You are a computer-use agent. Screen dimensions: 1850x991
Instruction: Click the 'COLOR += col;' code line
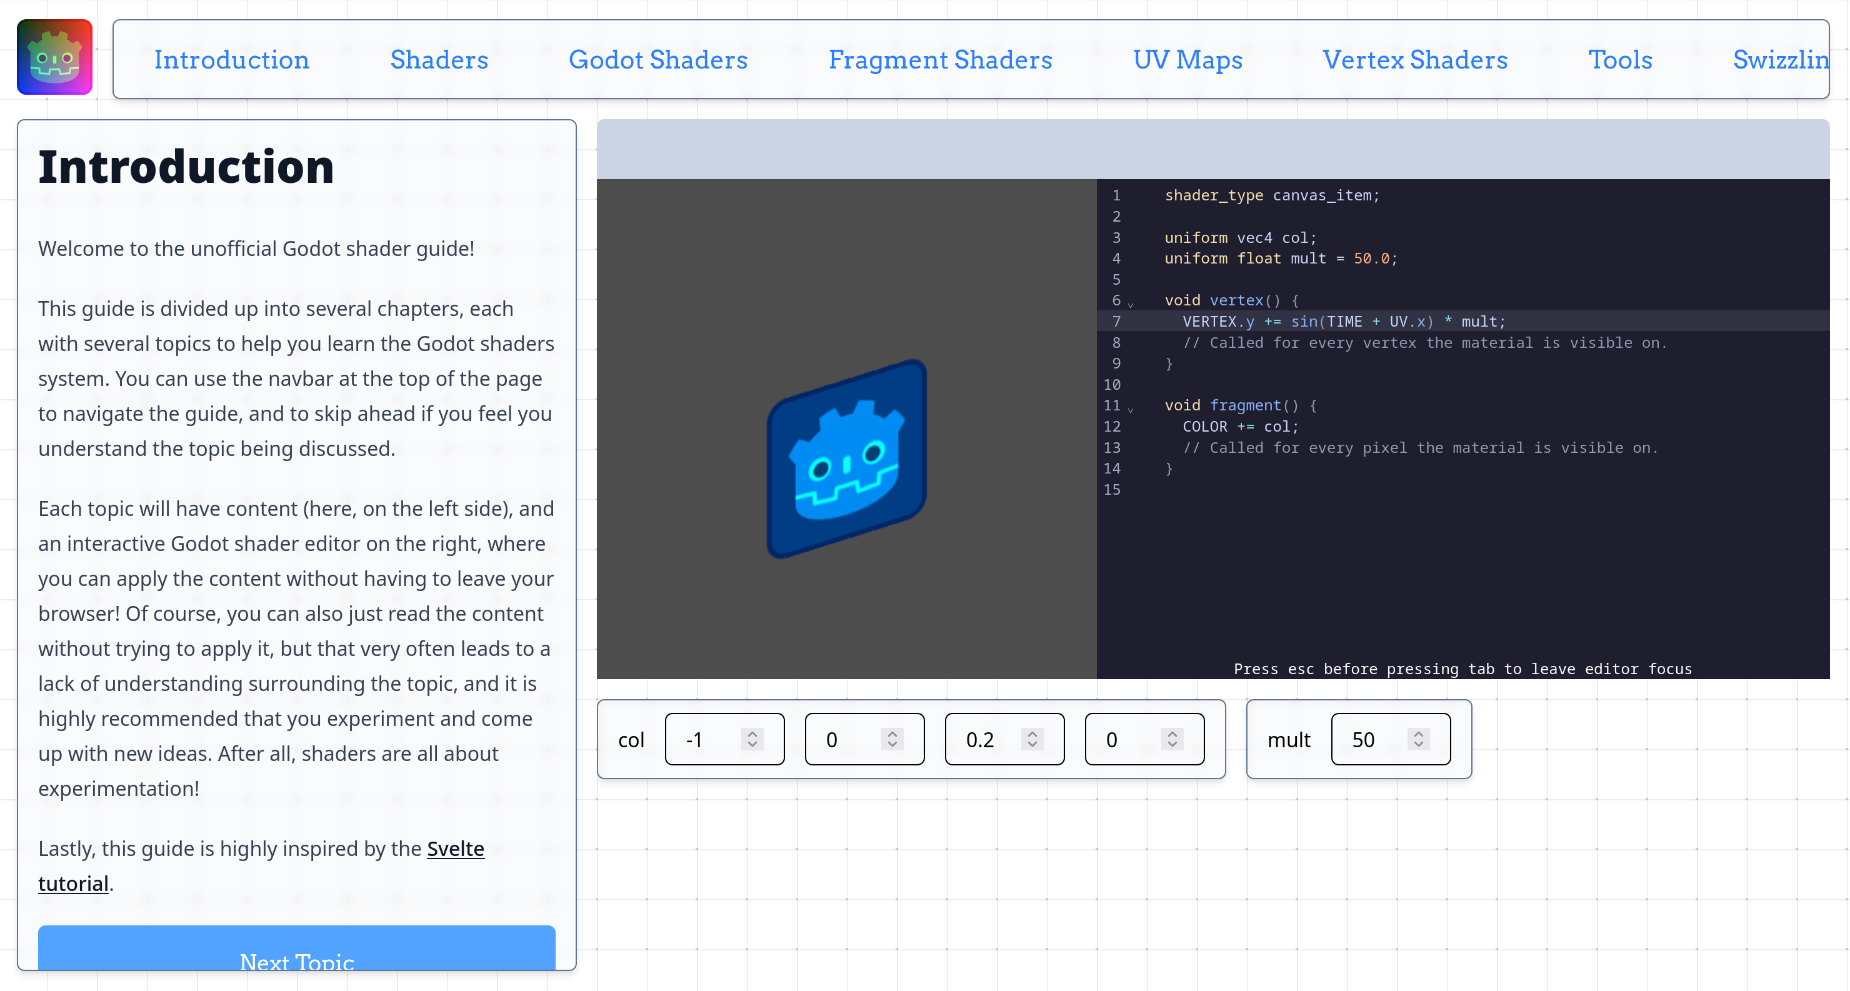1241,427
